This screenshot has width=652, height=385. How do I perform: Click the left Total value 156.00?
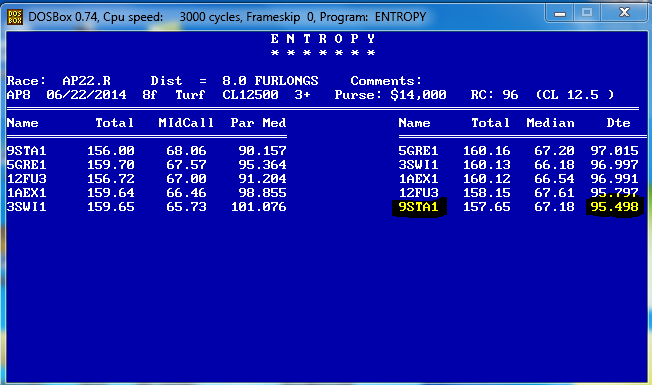[x=111, y=151]
